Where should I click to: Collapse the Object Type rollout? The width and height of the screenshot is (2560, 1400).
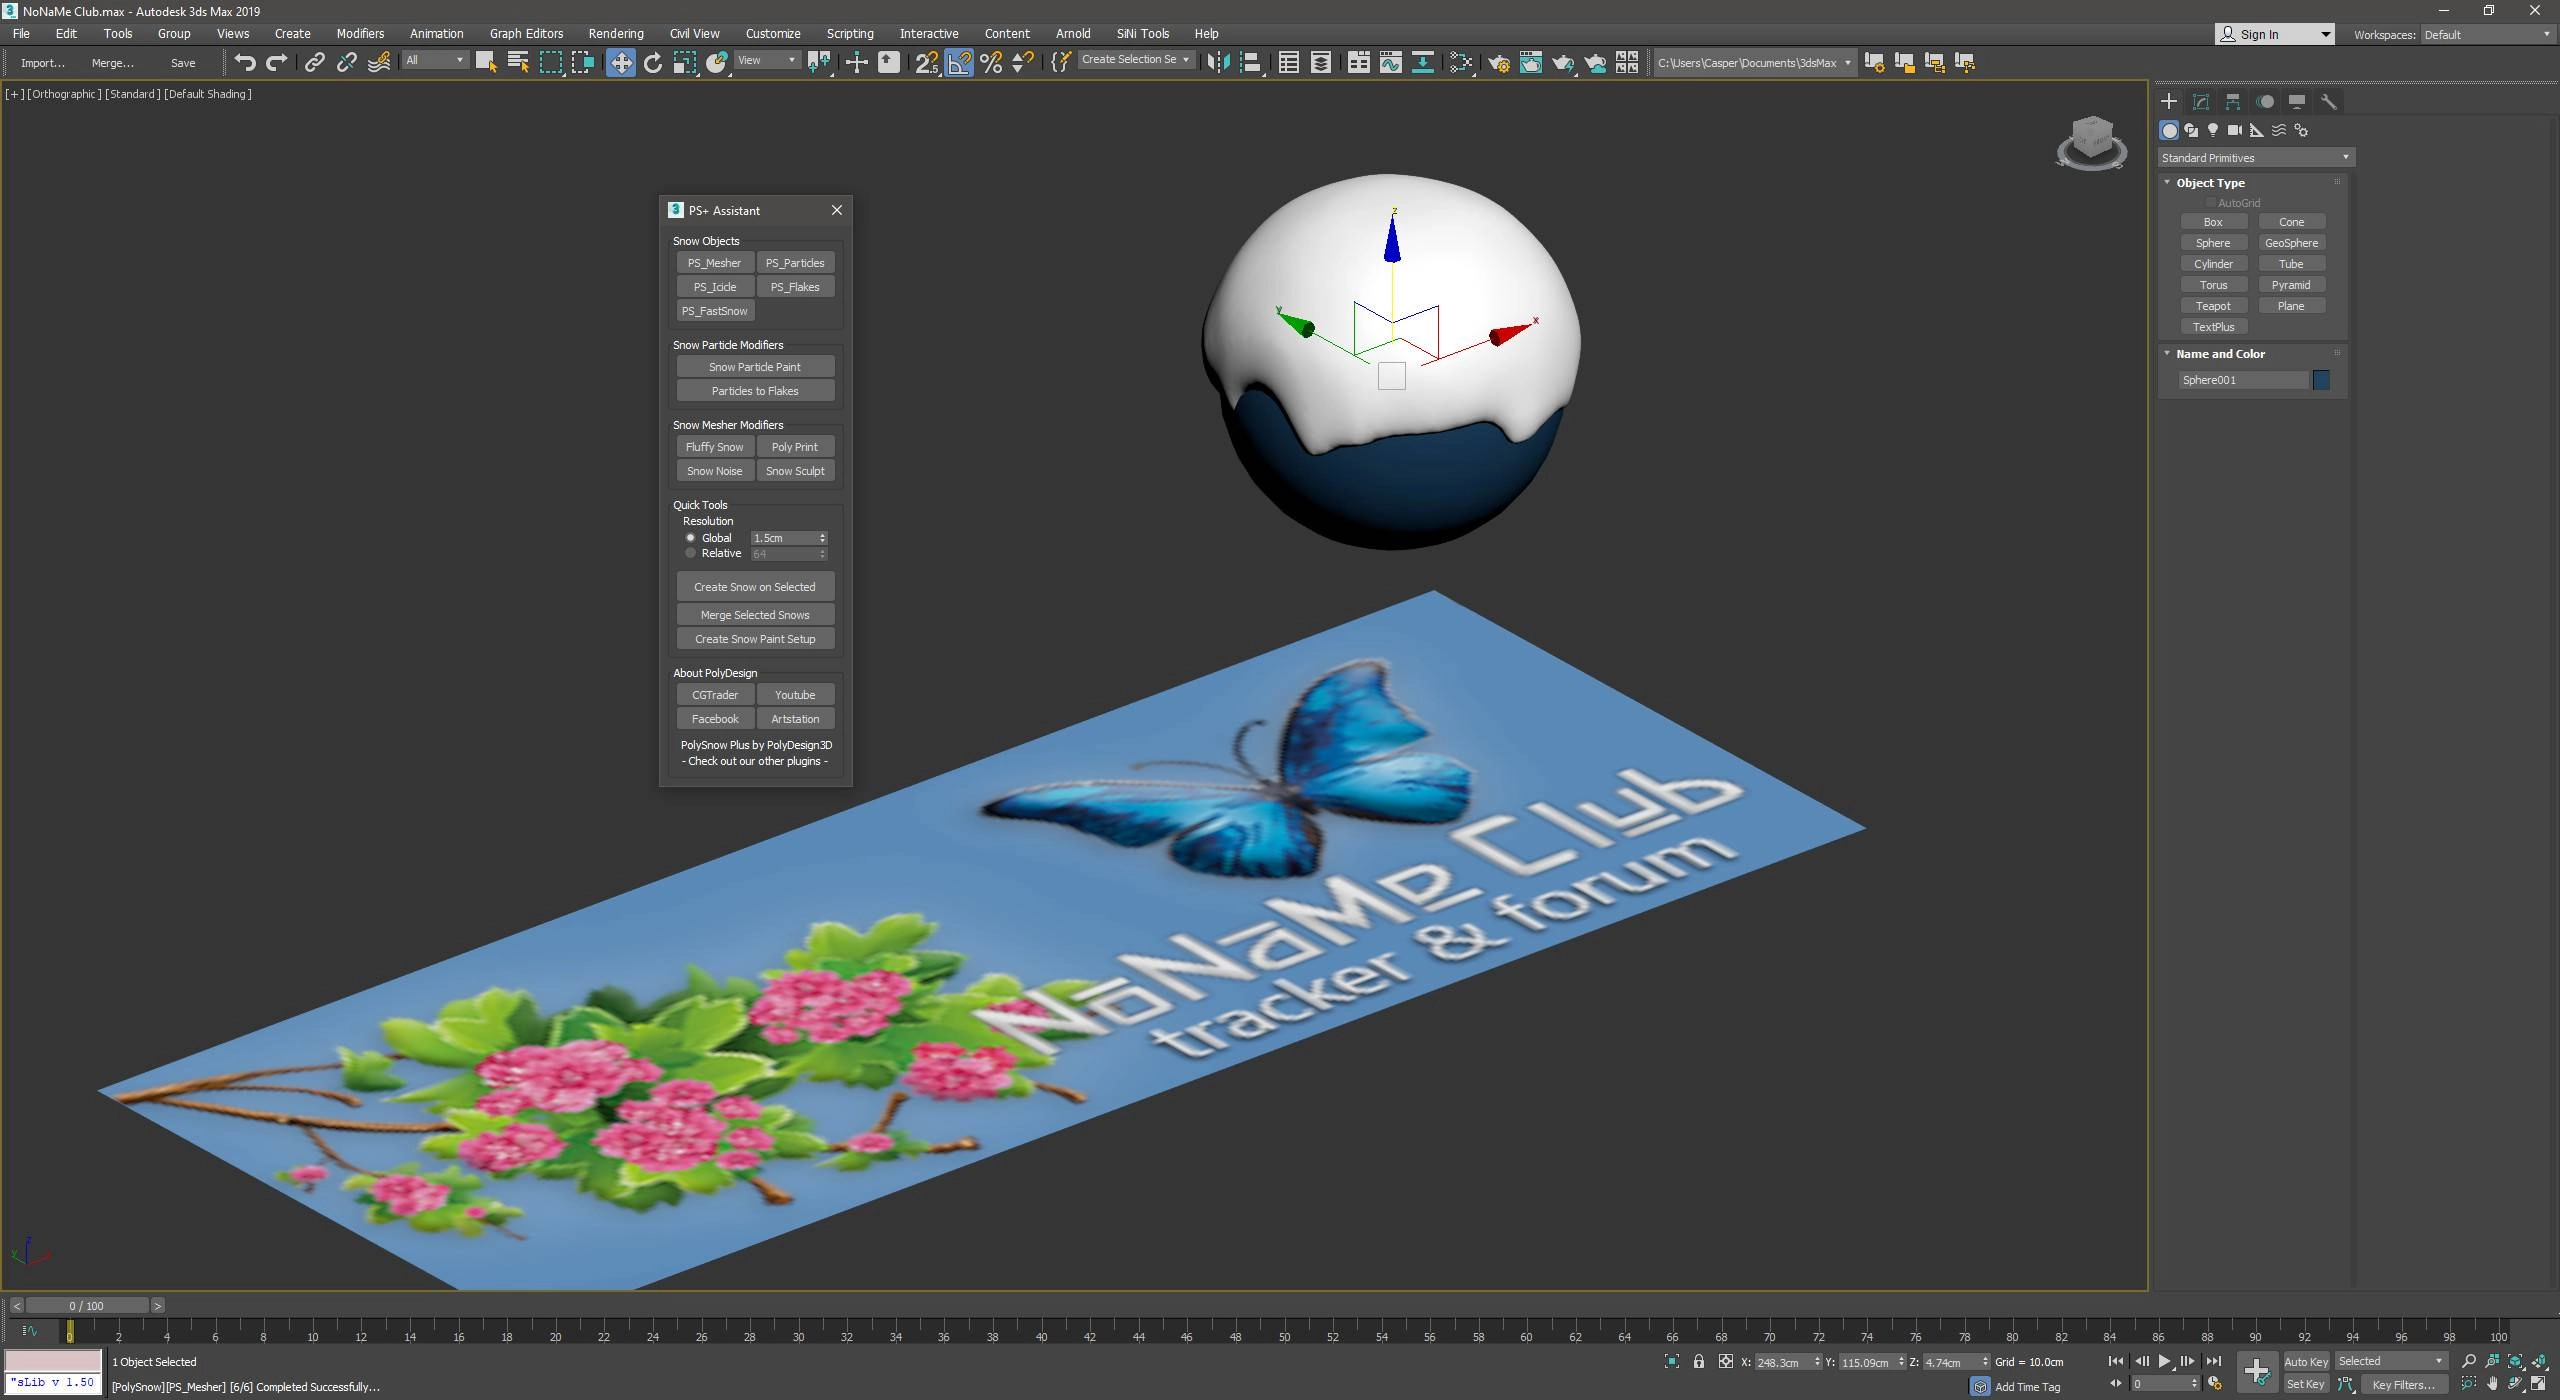point(2210,183)
